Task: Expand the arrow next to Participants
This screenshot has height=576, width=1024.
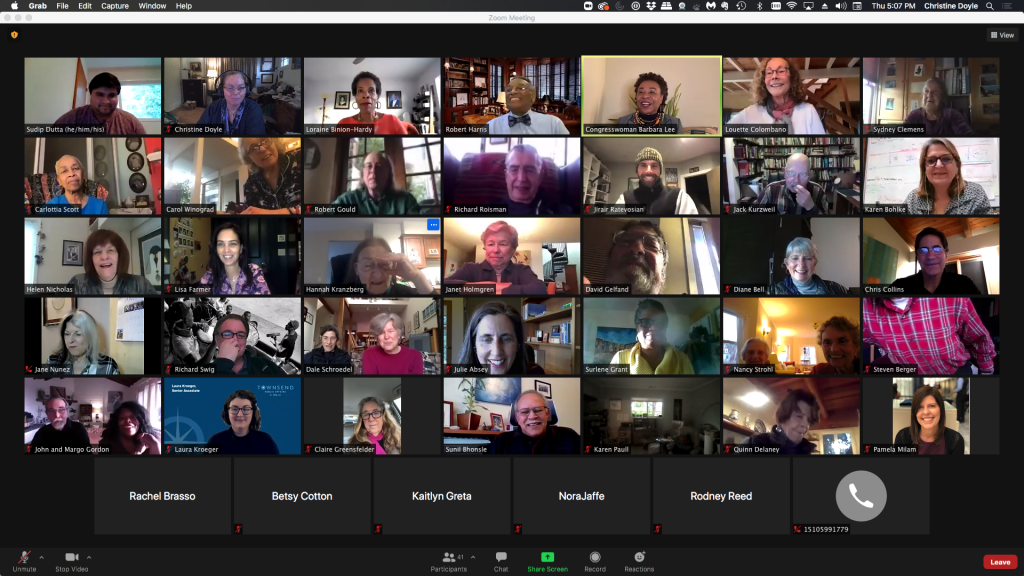Action: 473,557
